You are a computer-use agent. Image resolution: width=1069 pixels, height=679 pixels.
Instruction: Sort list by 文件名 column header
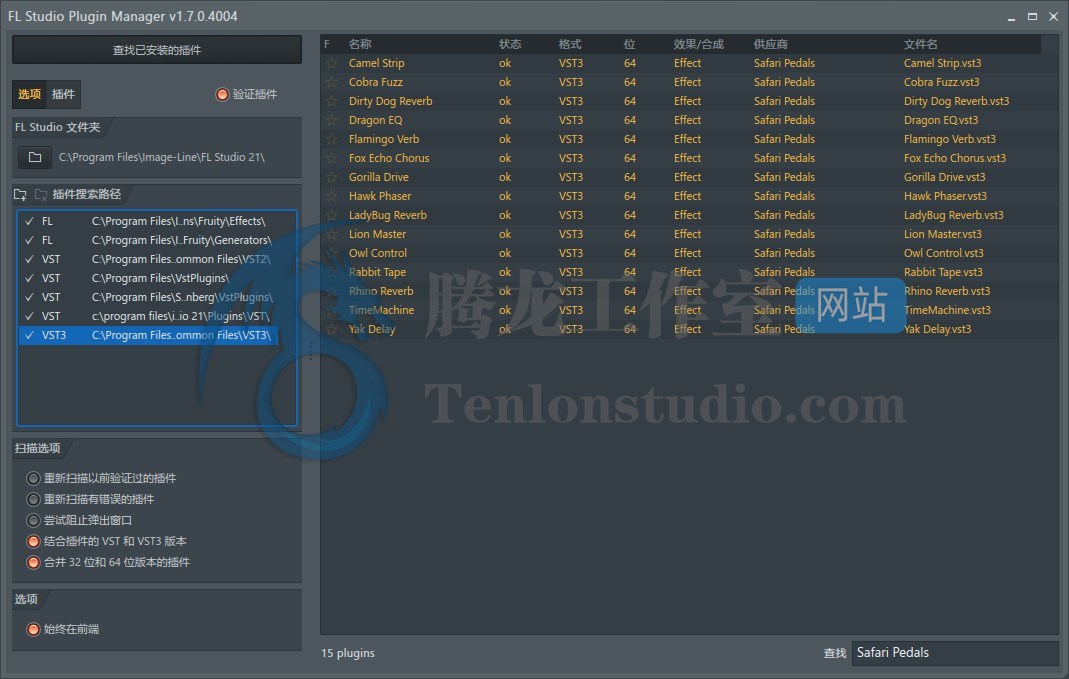point(921,44)
